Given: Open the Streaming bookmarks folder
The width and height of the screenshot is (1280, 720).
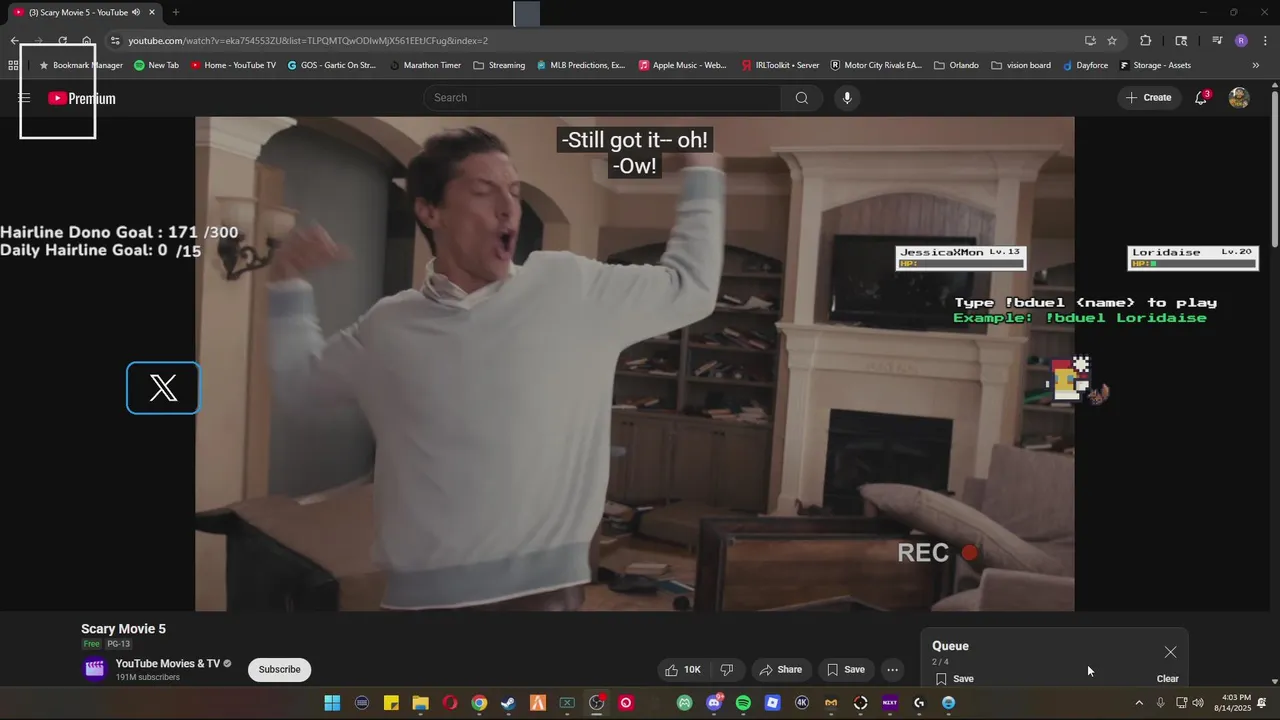Looking at the screenshot, I should click(499, 65).
